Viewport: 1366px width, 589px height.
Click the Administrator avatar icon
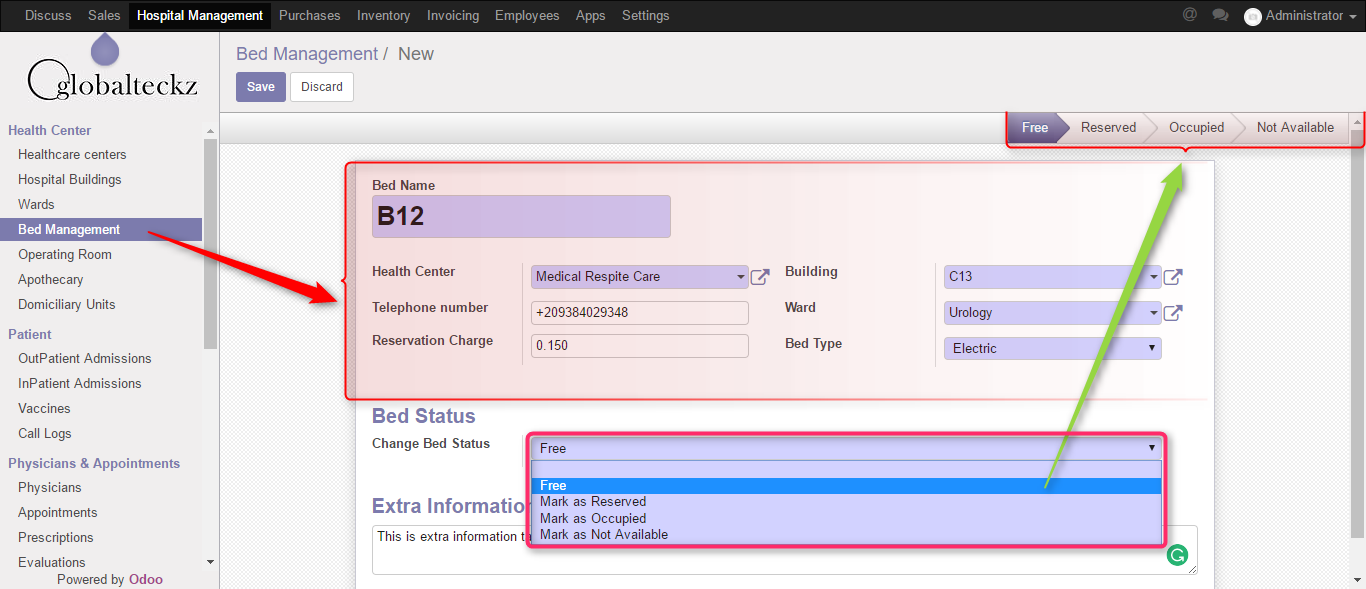[1253, 16]
